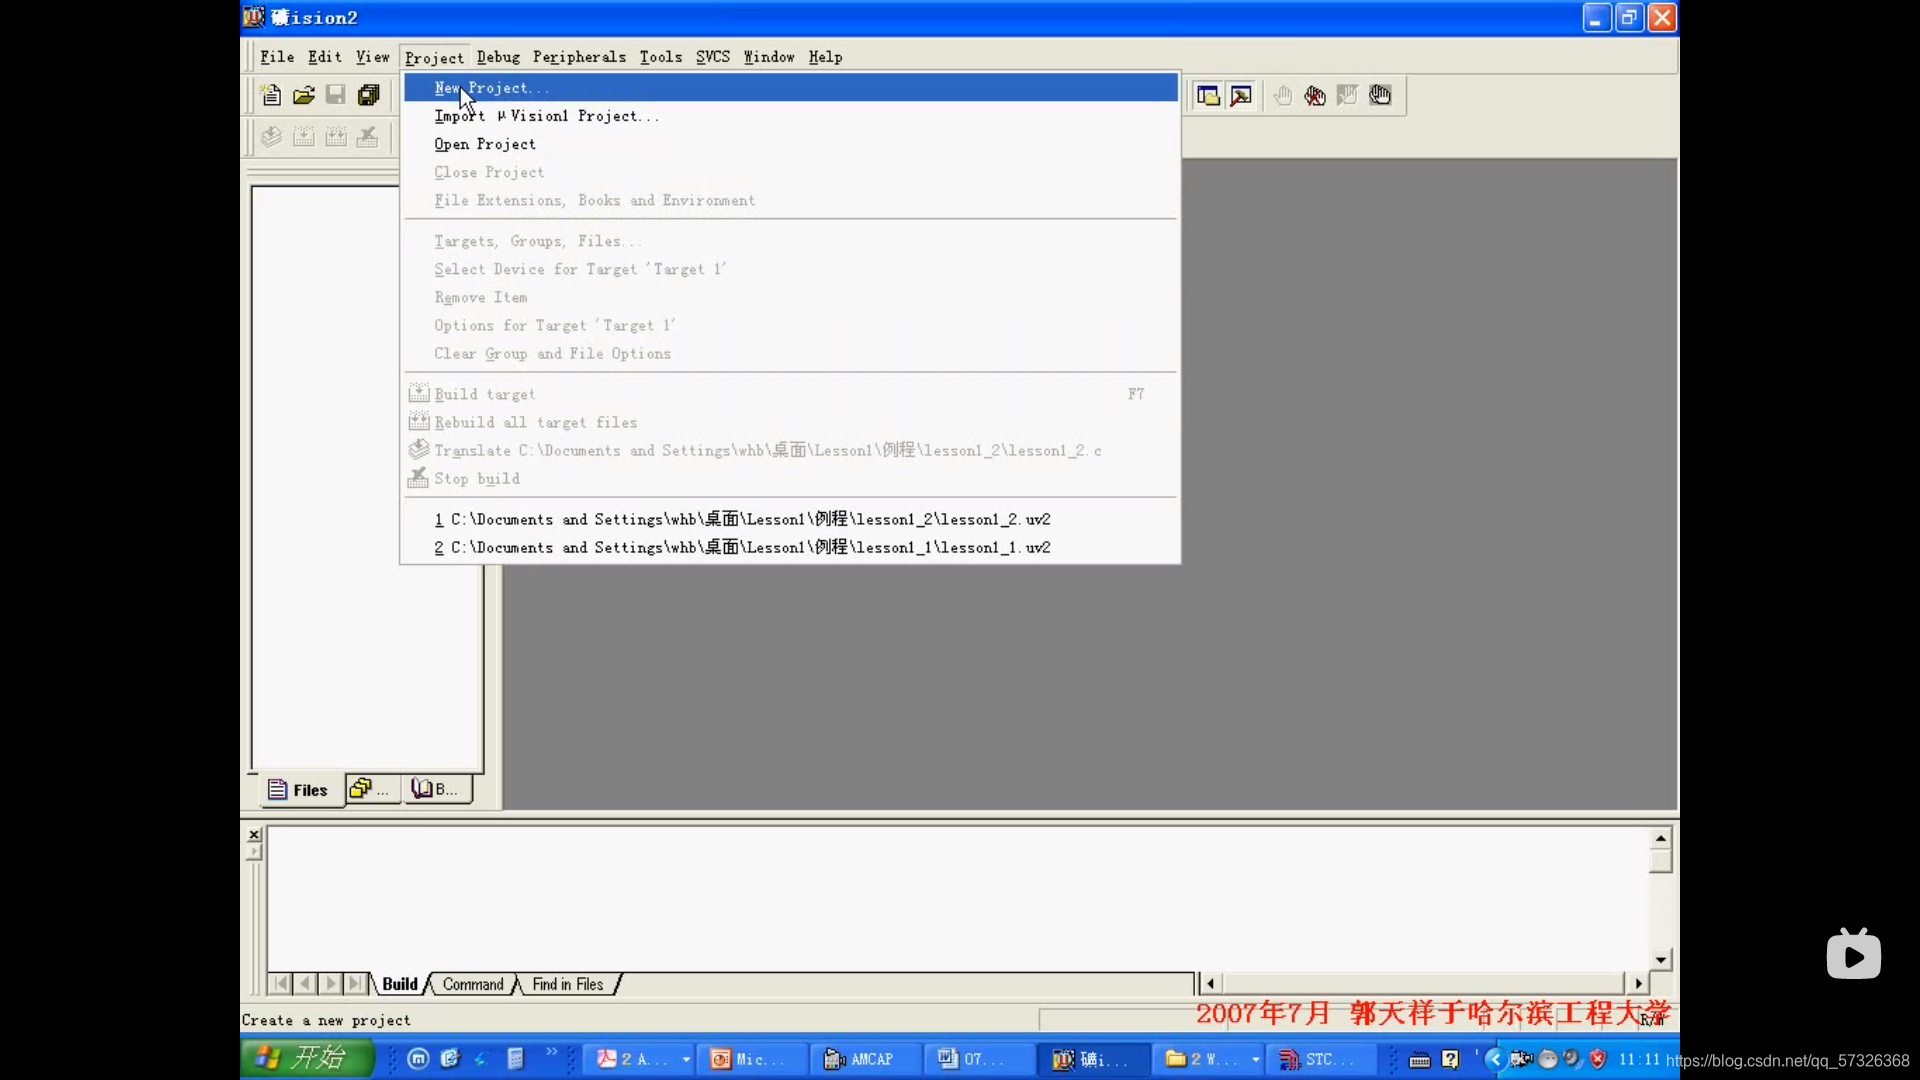The height and width of the screenshot is (1080, 1920).
Task: Open recent project lesson1_2.uv2
Action: (x=742, y=519)
